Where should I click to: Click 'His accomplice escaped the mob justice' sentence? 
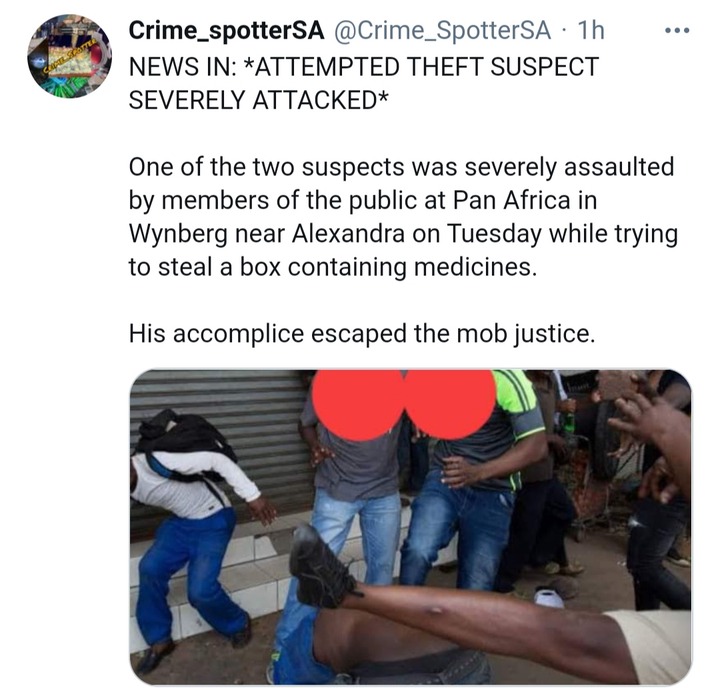point(362,334)
